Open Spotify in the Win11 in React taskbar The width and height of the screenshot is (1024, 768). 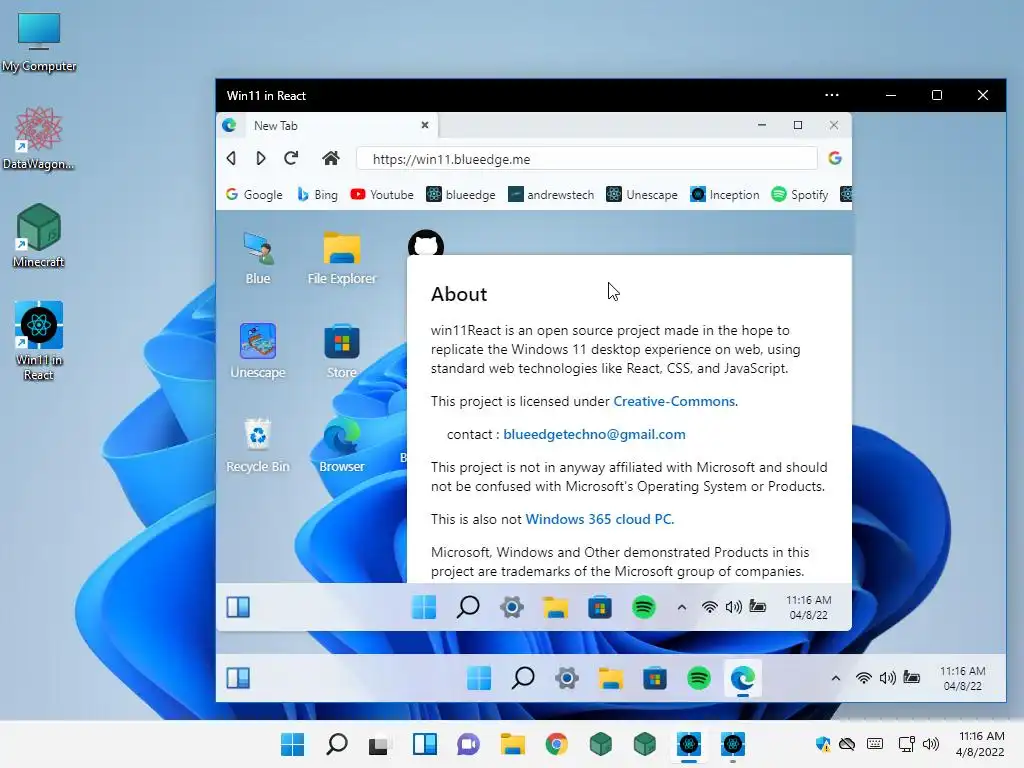click(699, 678)
